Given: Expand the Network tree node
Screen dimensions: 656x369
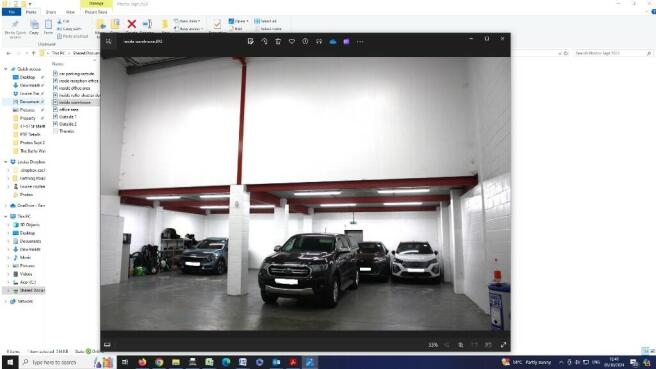Looking at the screenshot, I should [x=6, y=301].
